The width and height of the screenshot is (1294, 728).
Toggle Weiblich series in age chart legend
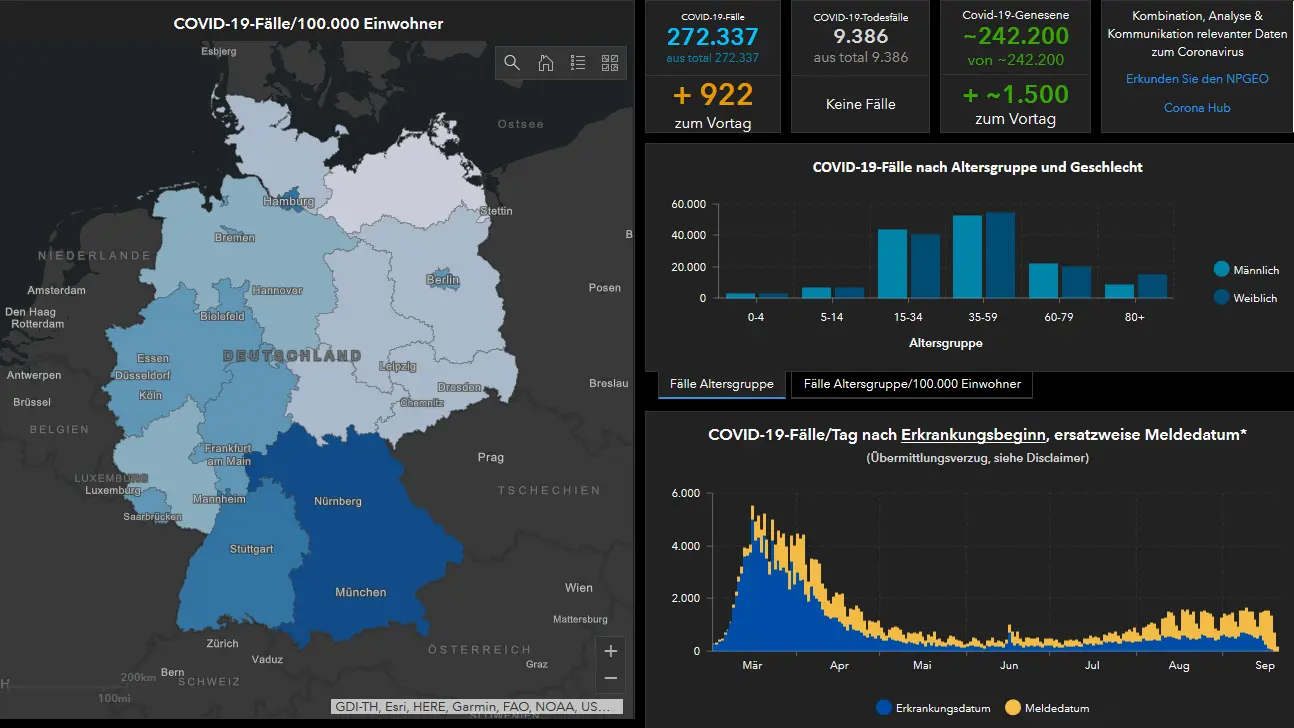click(x=1221, y=297)
